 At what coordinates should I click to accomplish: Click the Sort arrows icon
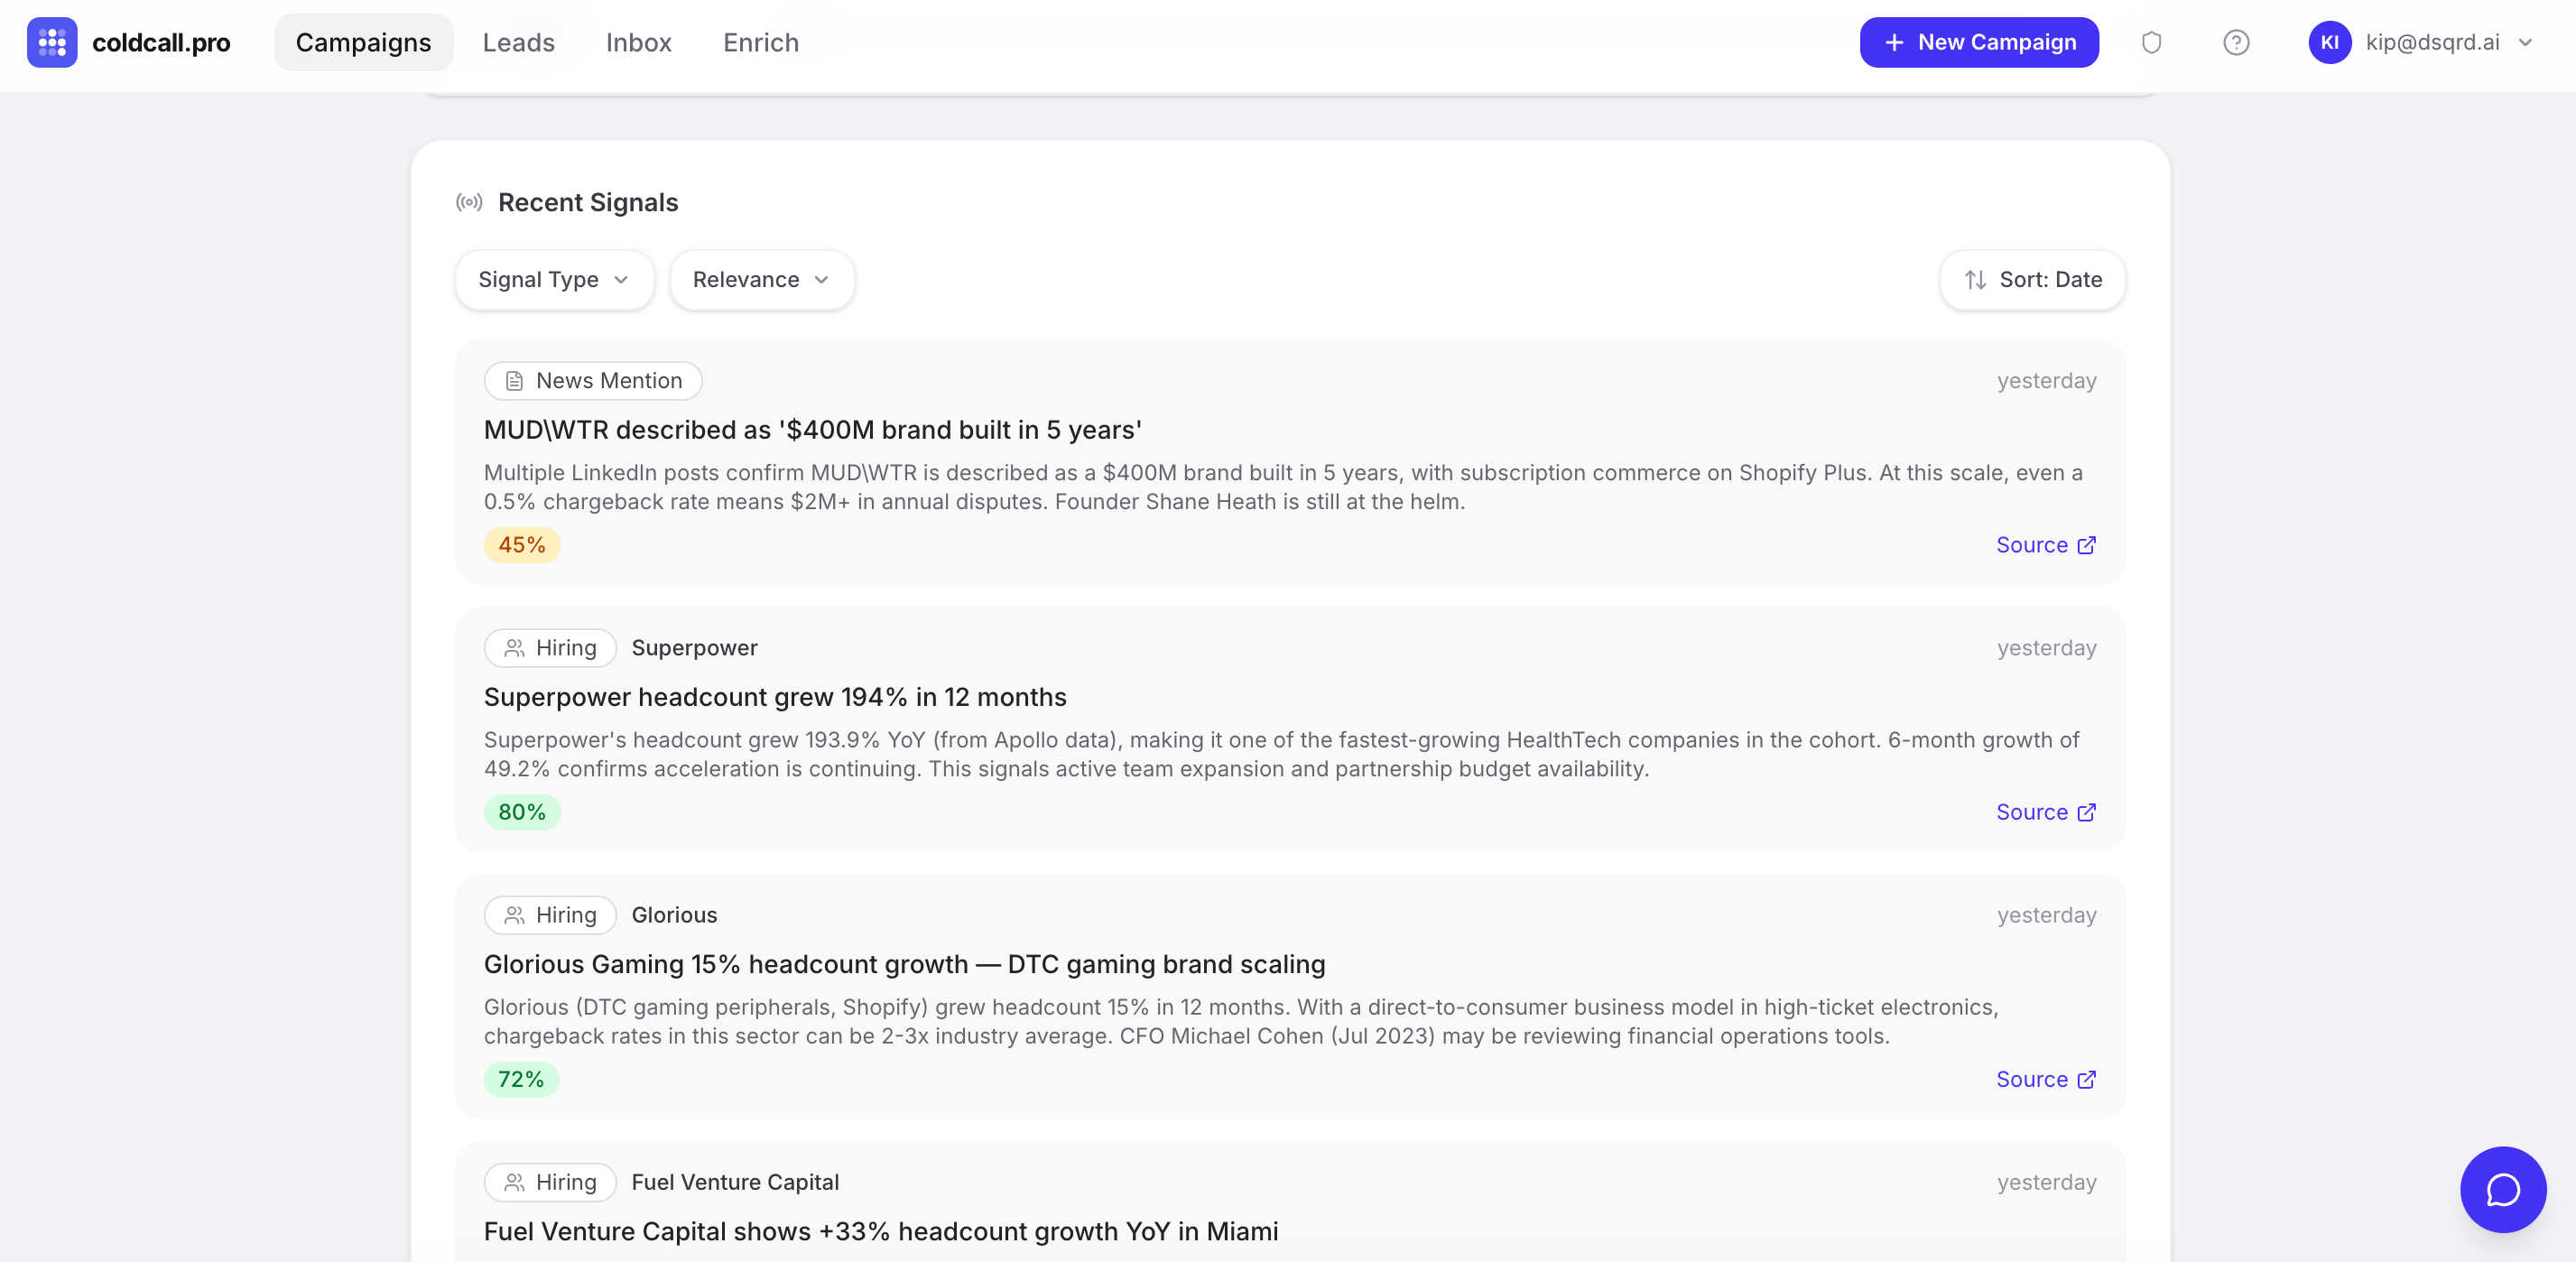[1975, 280]
